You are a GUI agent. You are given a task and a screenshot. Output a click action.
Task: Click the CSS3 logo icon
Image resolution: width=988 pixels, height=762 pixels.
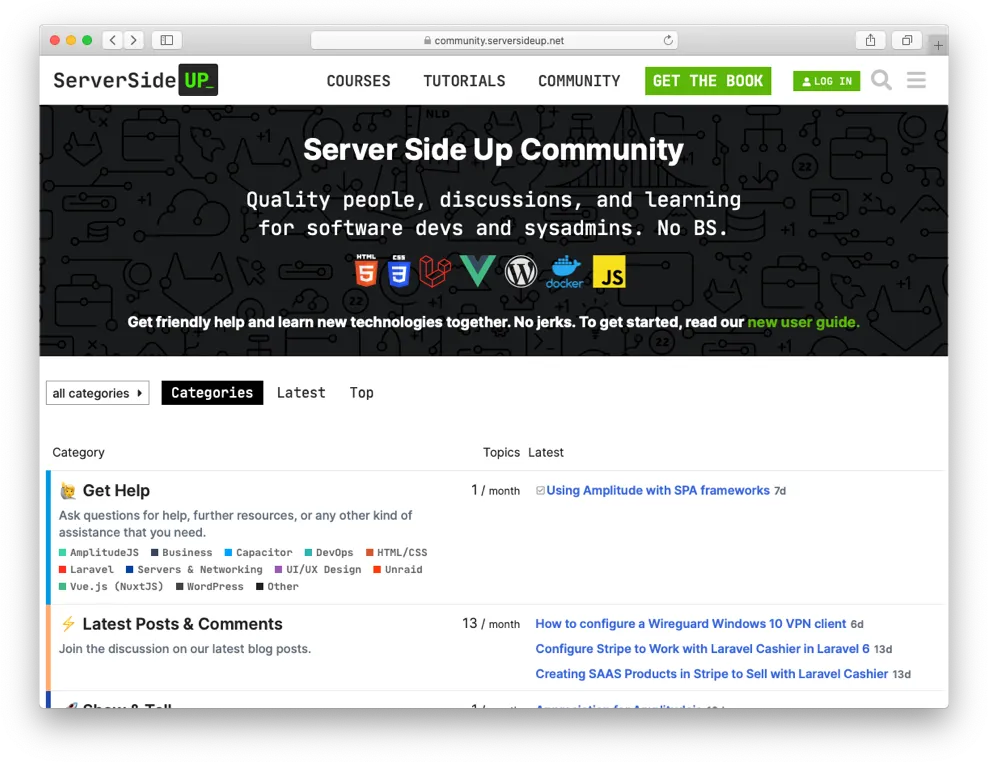(399, 271)
